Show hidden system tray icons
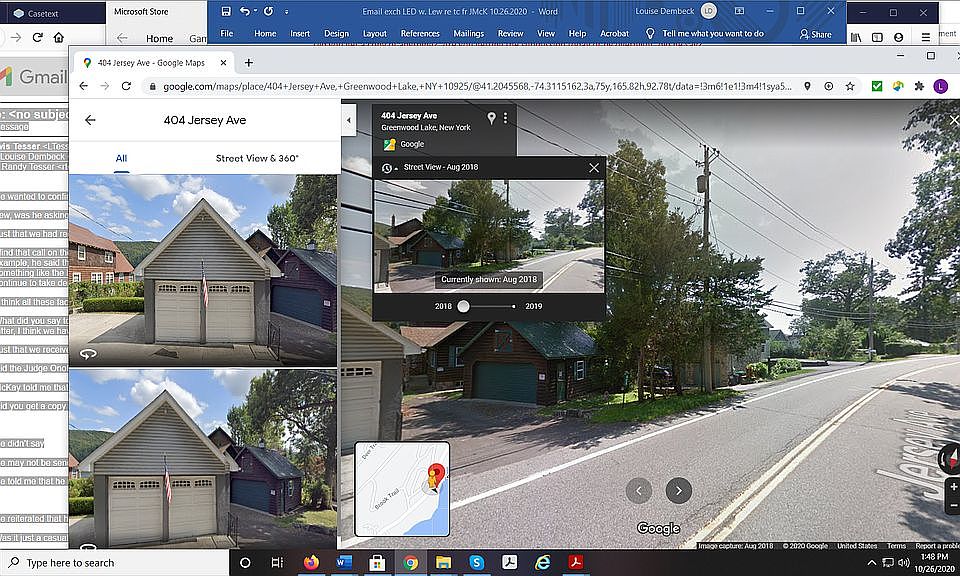This screenshot has width=960, height=576. pyautogui.click(x=872, y=563)
